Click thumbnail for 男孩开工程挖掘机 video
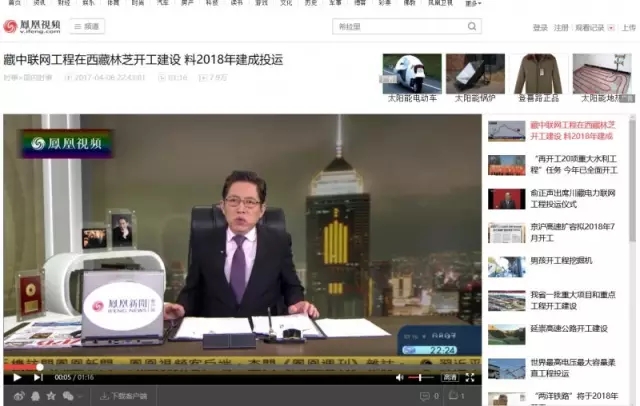Viewport: 640px width, 406px height. click(x=507, y=267)
